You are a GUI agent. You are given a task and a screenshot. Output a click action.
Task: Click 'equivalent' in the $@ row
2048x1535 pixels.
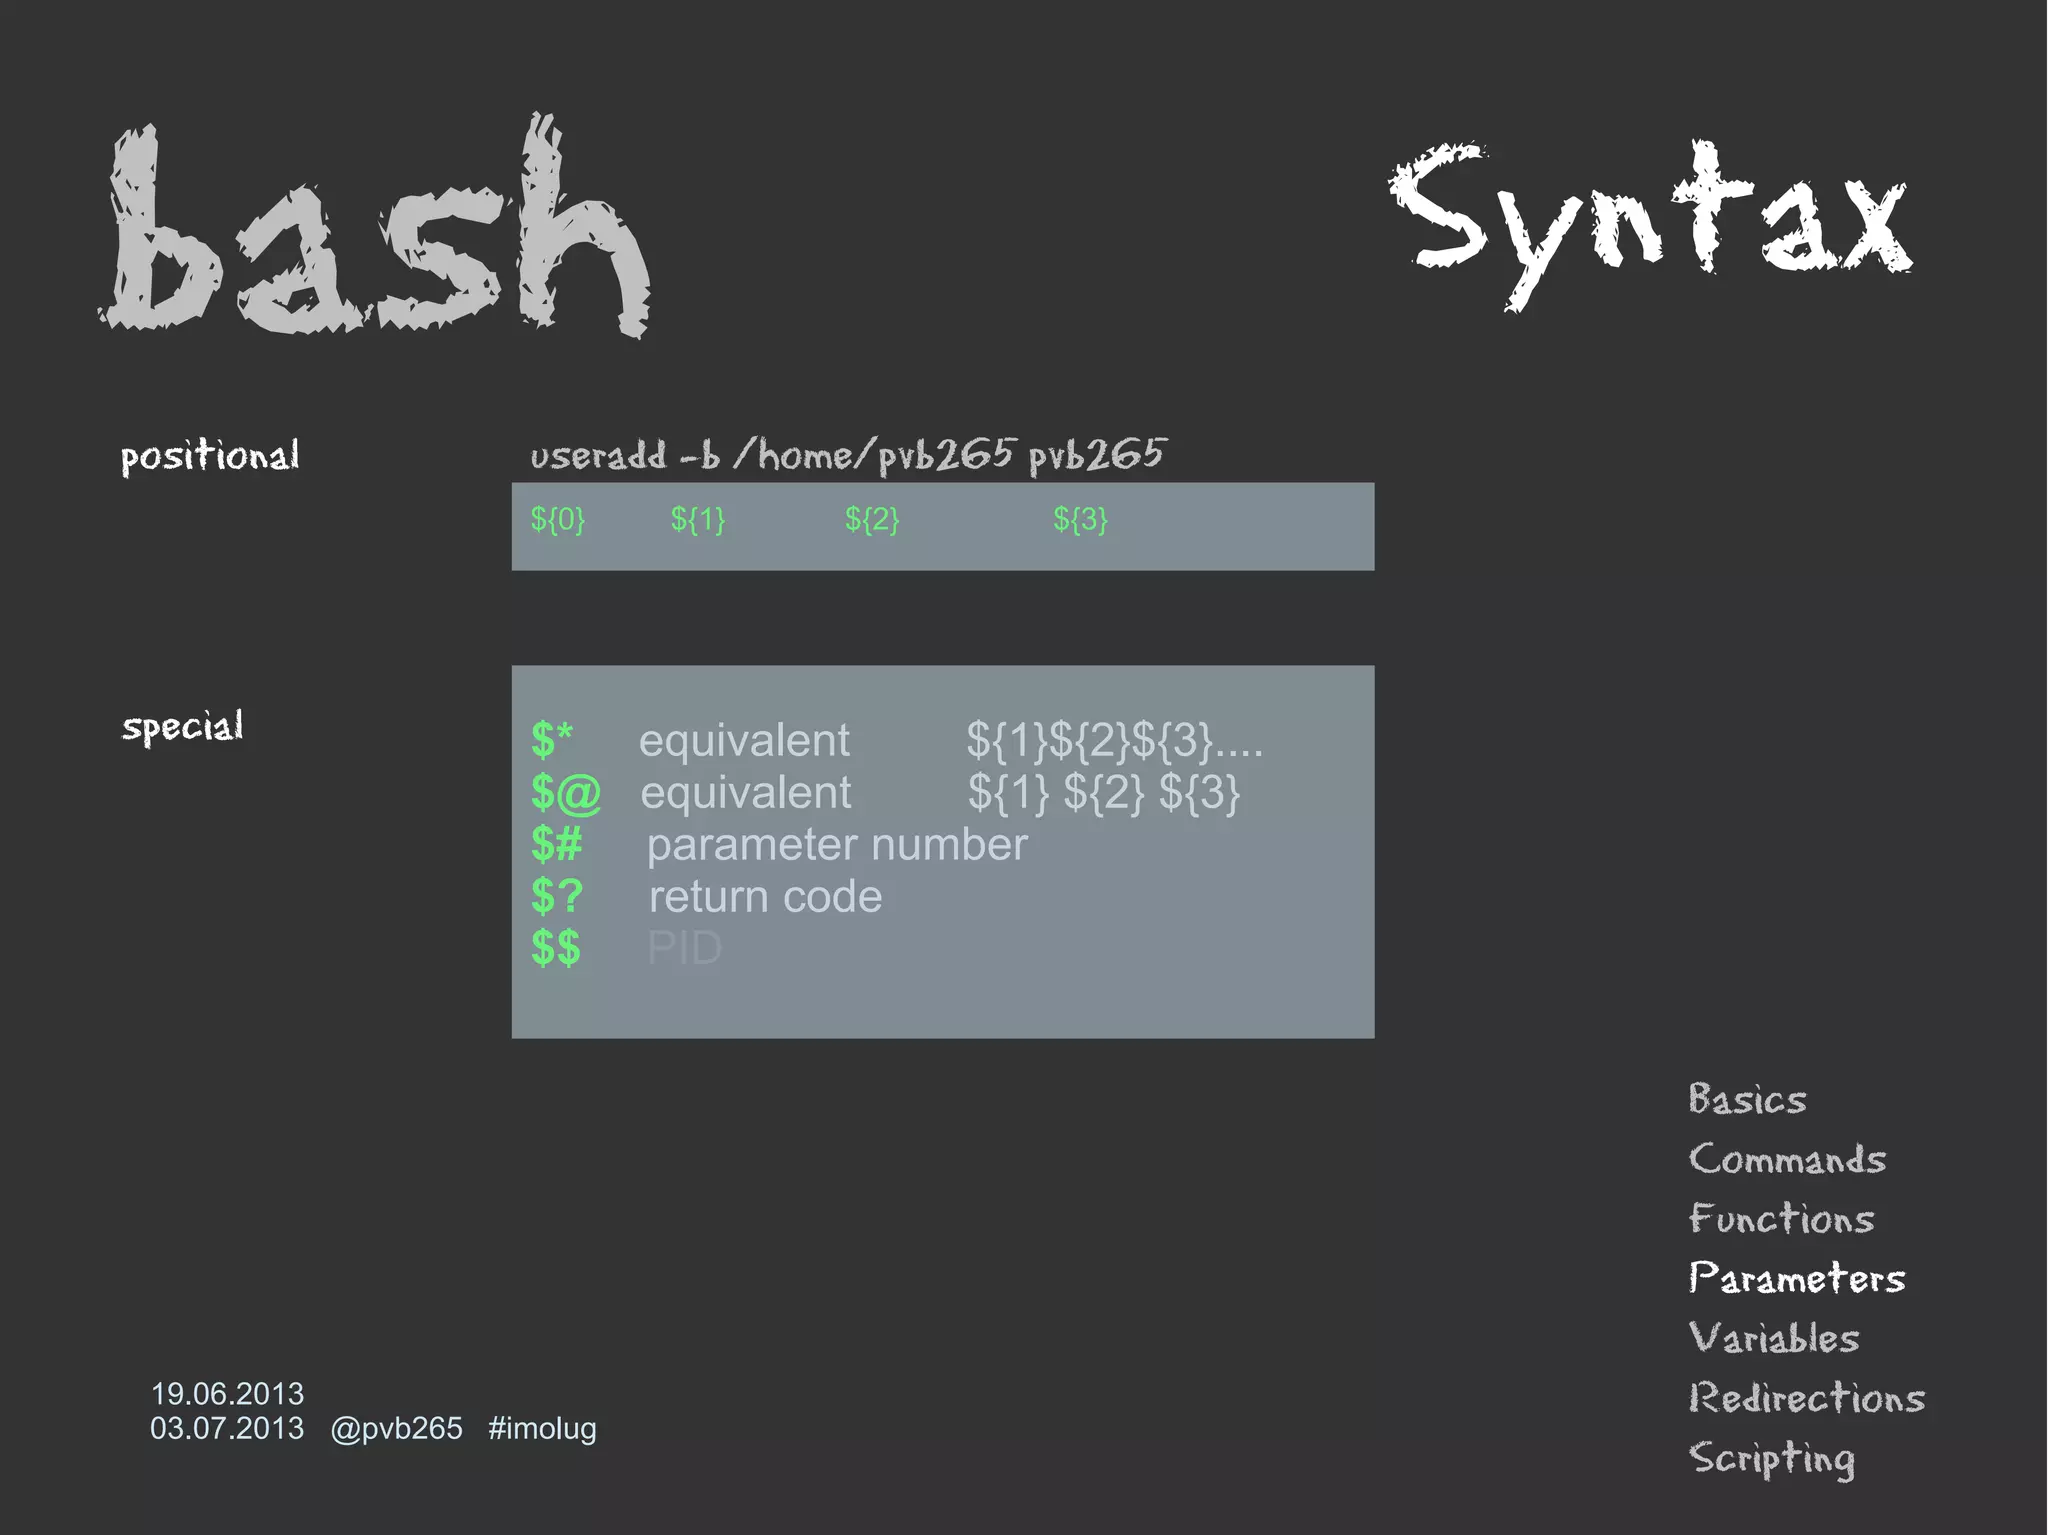[x=746, y=794]
